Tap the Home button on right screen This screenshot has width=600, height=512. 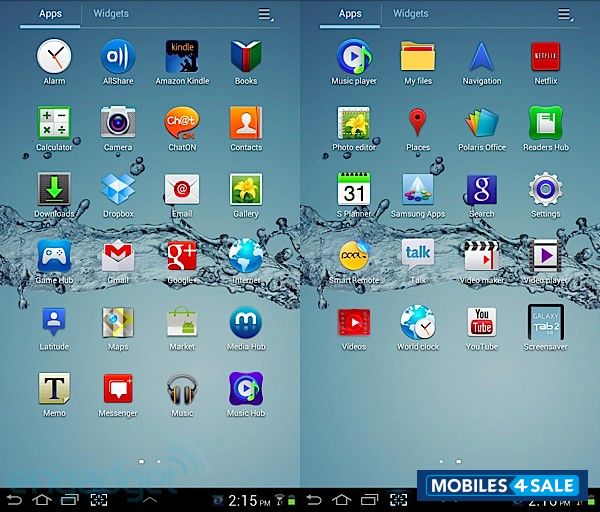pyautogui.click(x=342, y=500)
